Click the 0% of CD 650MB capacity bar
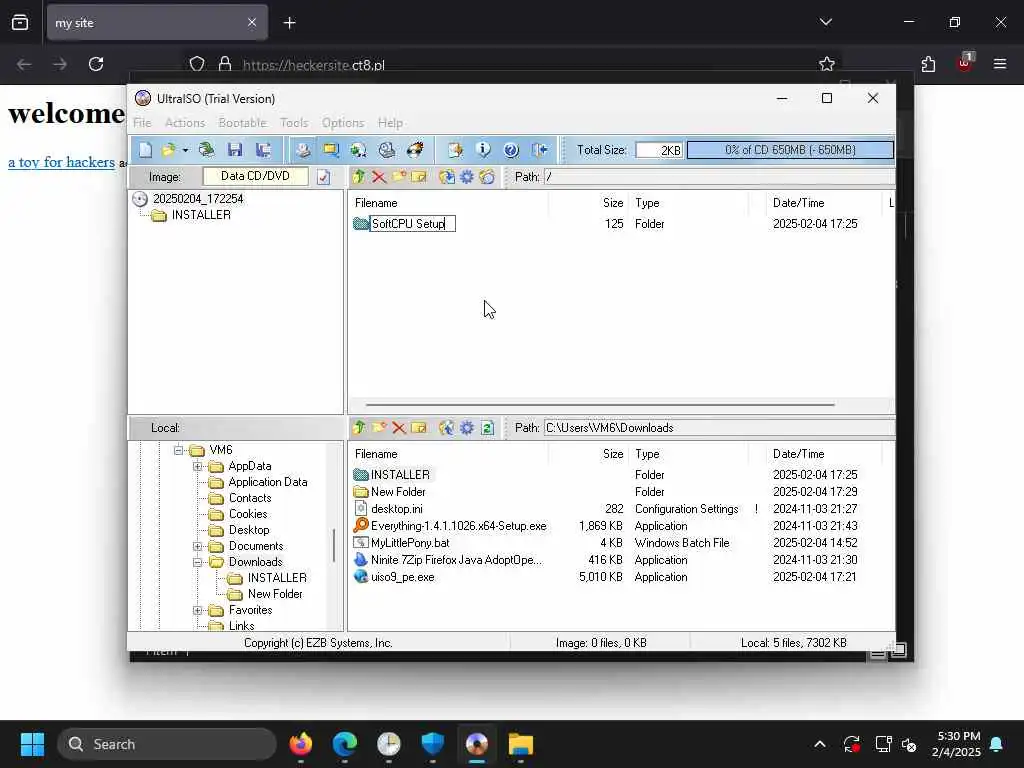This screenshot has height=768, width=1024. click(790, 150)
